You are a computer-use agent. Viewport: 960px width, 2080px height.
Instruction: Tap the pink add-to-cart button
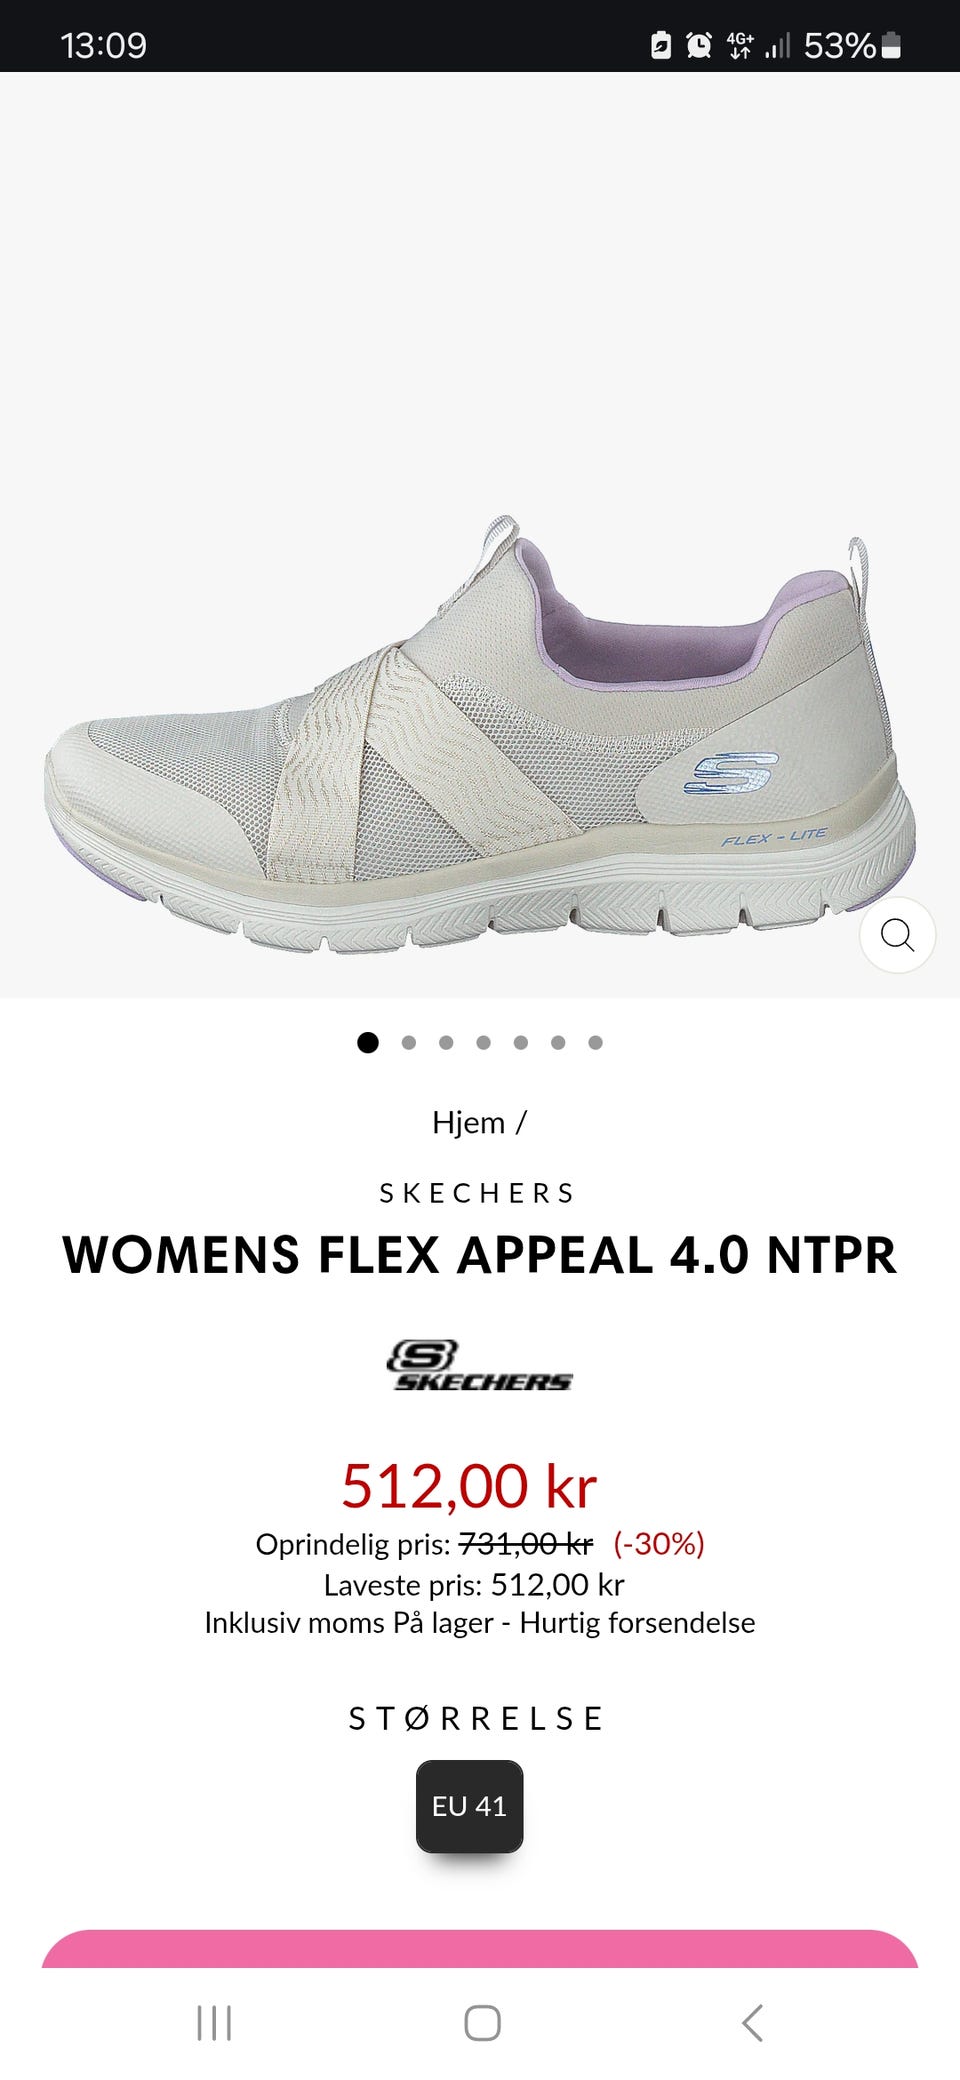click(x=480, y=1949)
